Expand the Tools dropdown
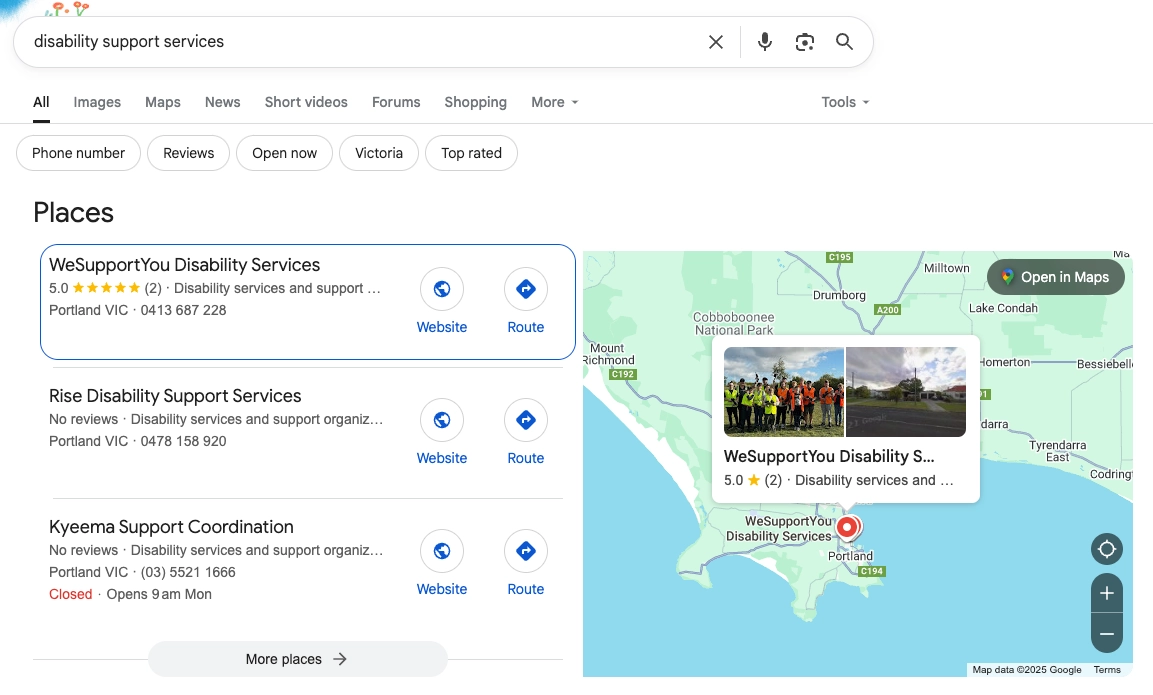Viewport: 1153px width, 695px height. 845,102
